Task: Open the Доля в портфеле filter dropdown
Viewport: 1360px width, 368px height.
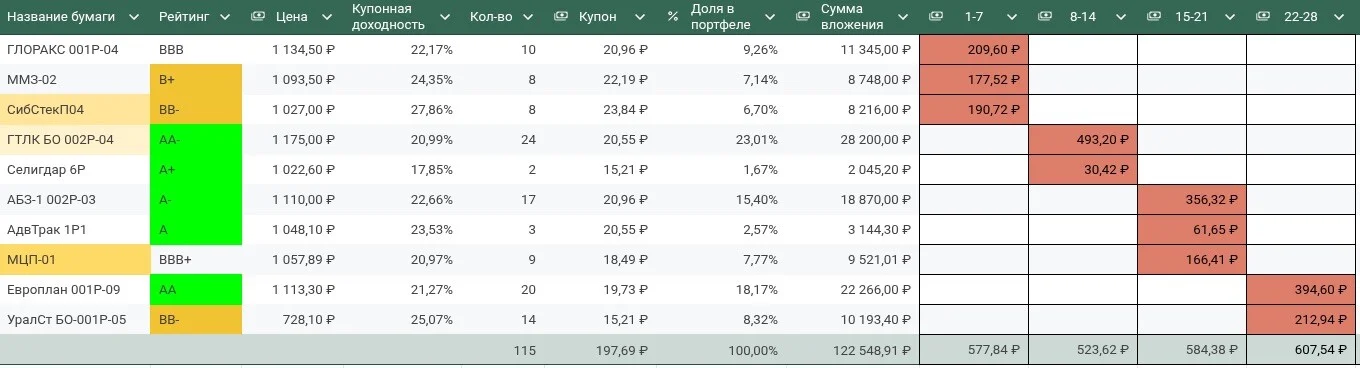Action: 771,17
